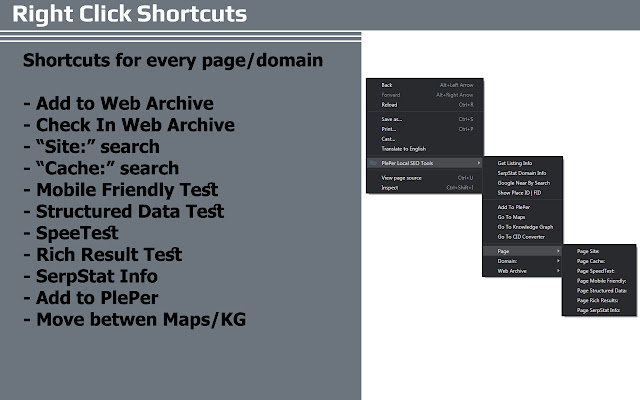Click the 'Check In Web Archive' line
The image size is (640, 400).
click(129, 125)
